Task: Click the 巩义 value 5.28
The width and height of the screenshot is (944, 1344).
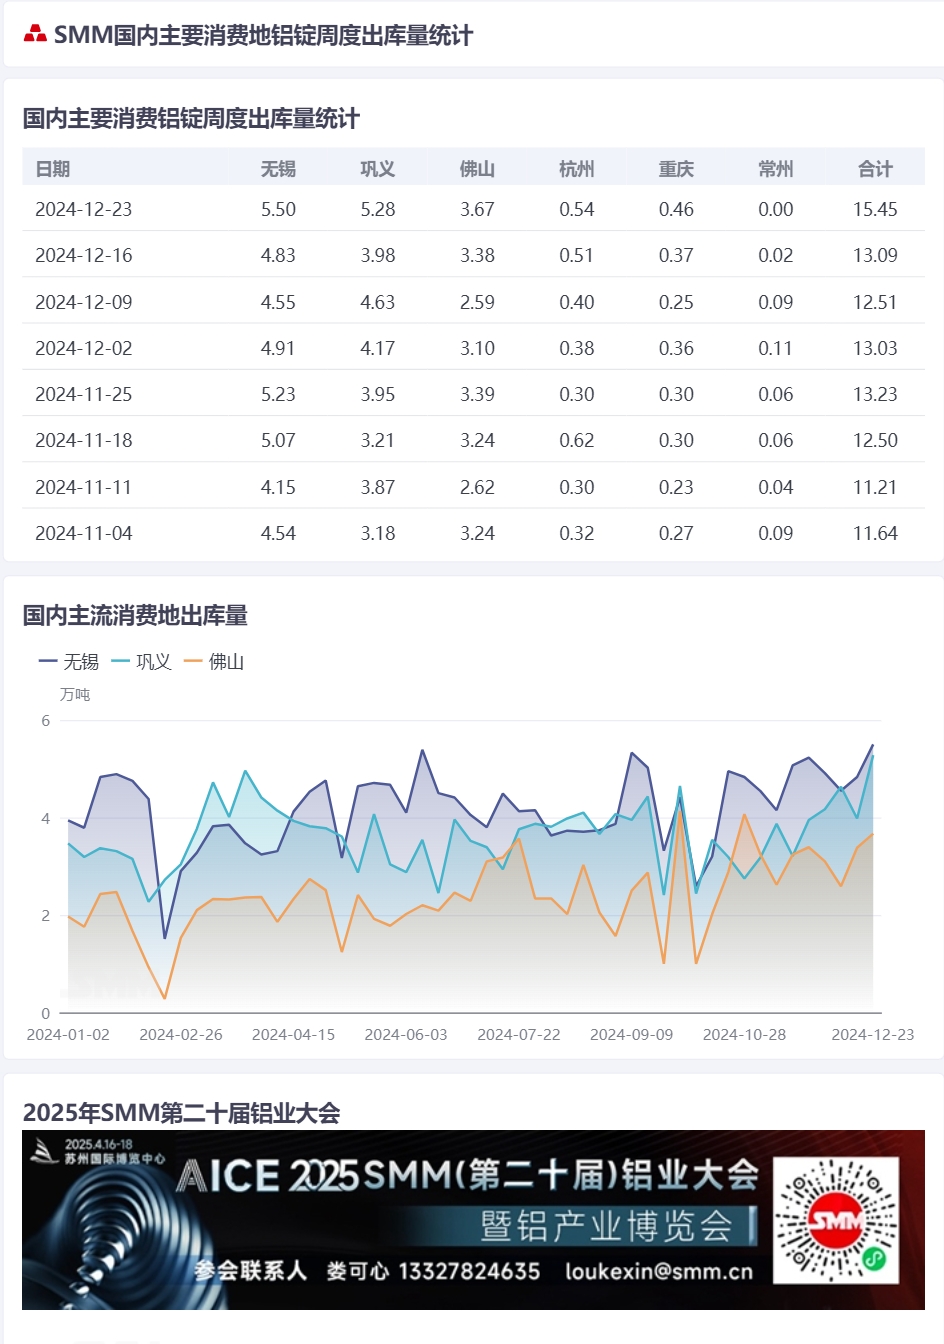Action: 378,209
